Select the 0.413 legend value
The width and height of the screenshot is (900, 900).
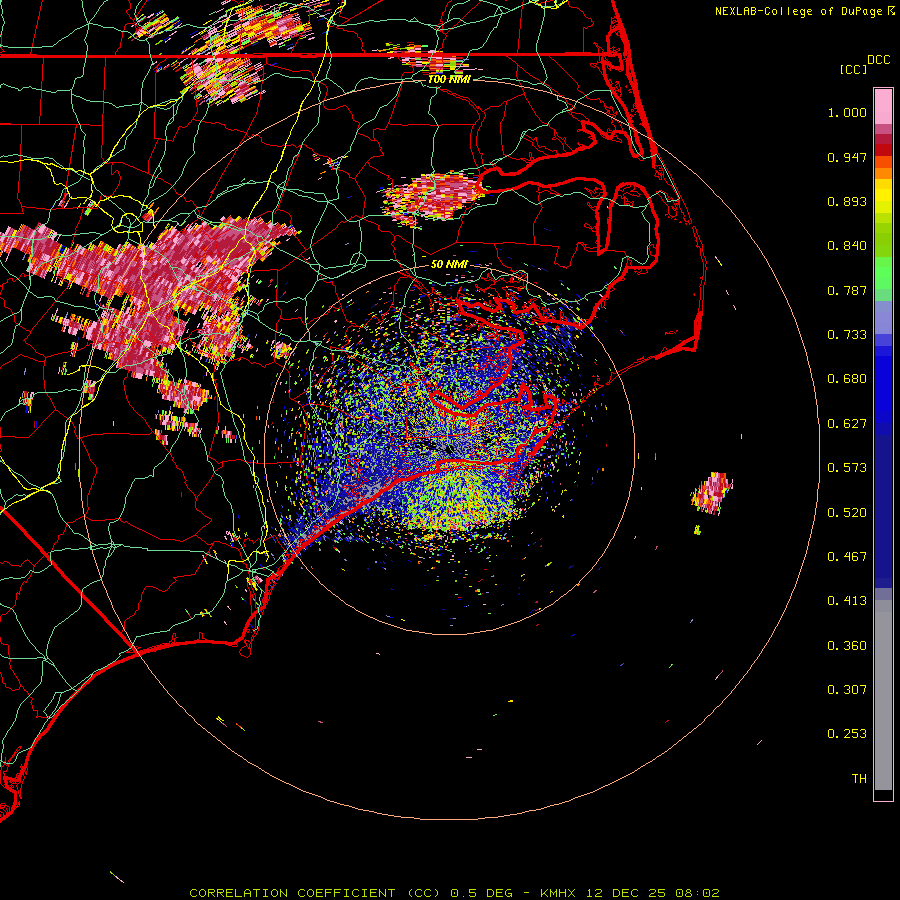coord(847,601)
